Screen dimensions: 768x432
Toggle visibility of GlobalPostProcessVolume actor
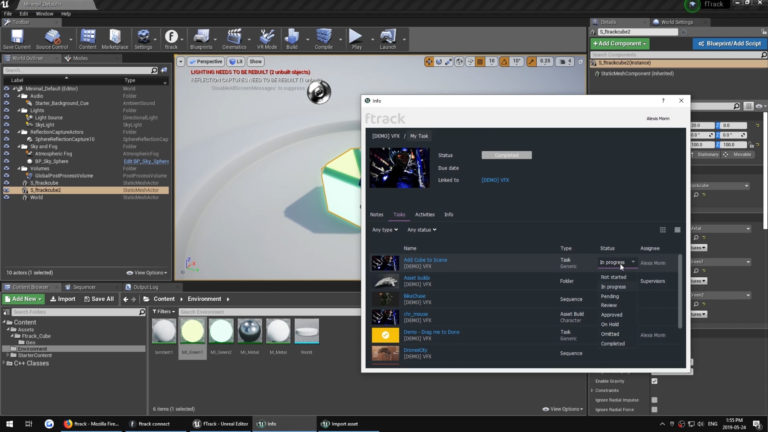pos(6,175)
